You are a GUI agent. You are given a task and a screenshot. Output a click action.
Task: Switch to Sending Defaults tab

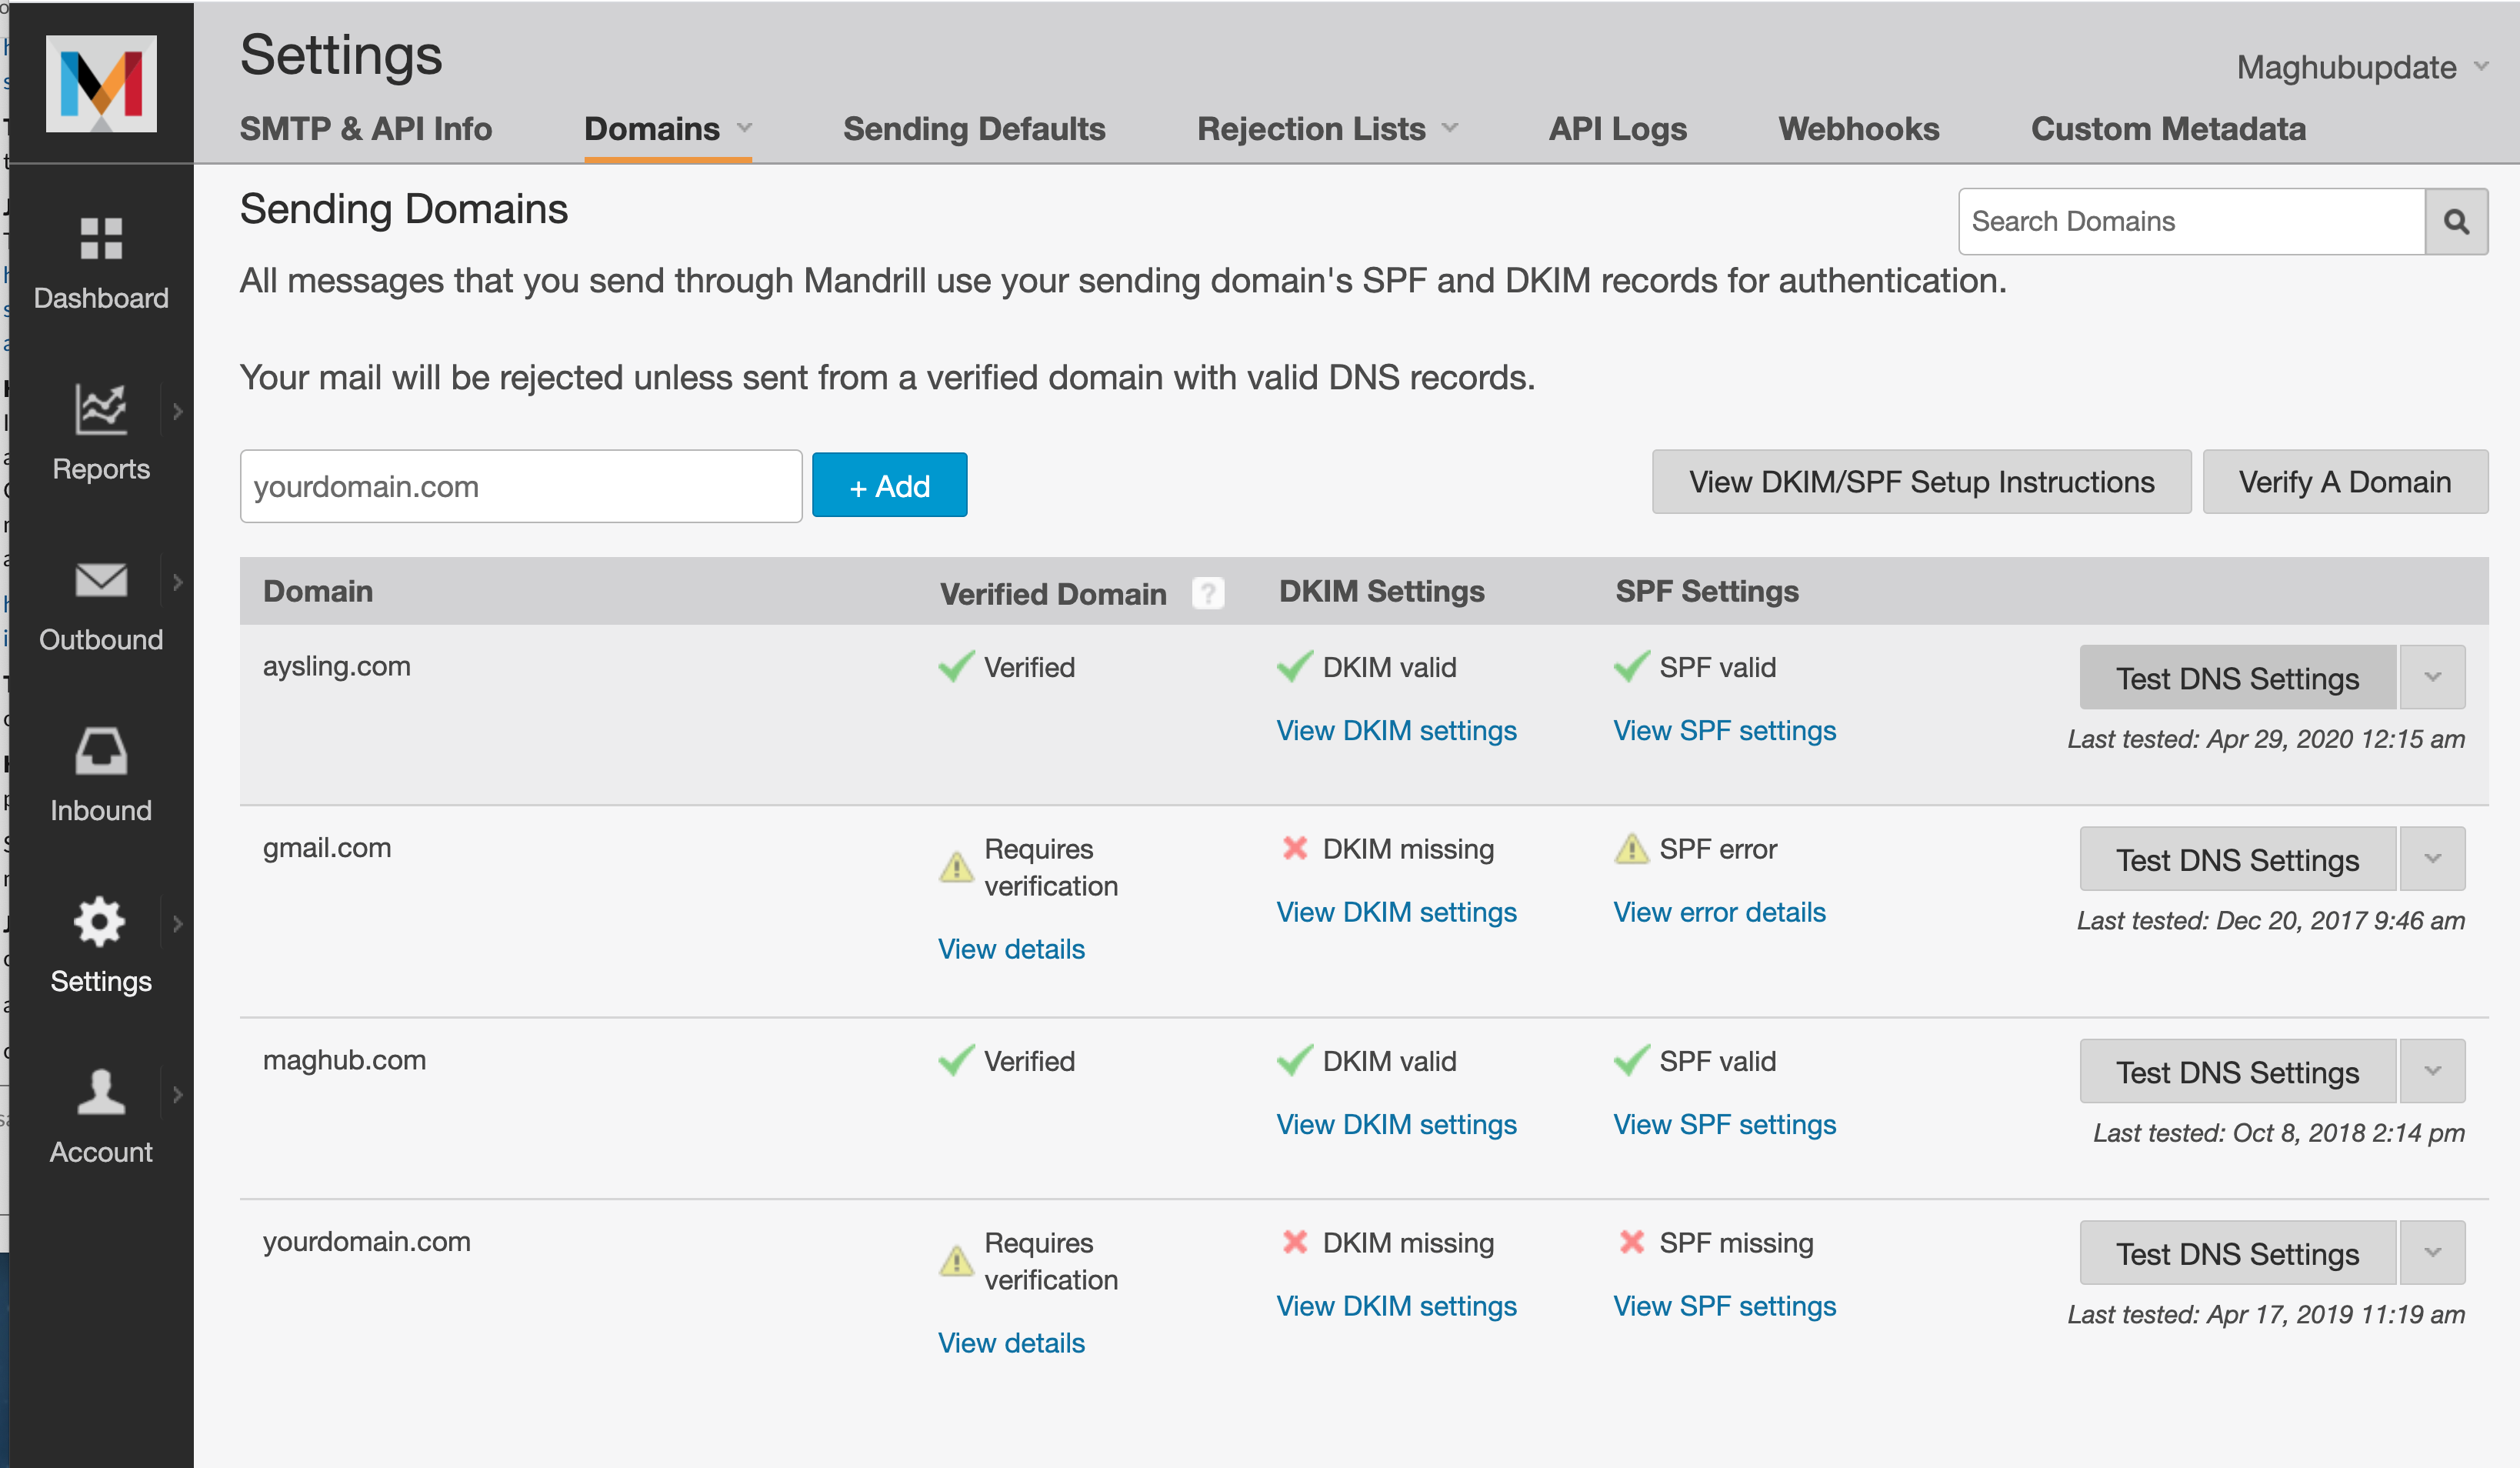[x=974, y=128]
